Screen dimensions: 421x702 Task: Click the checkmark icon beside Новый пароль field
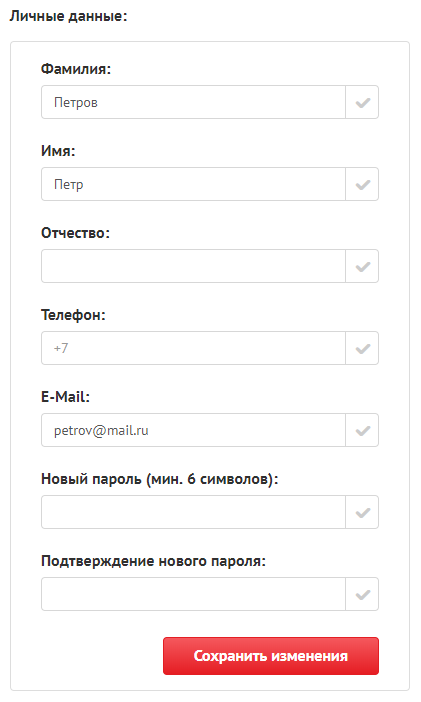coord(362,512)
